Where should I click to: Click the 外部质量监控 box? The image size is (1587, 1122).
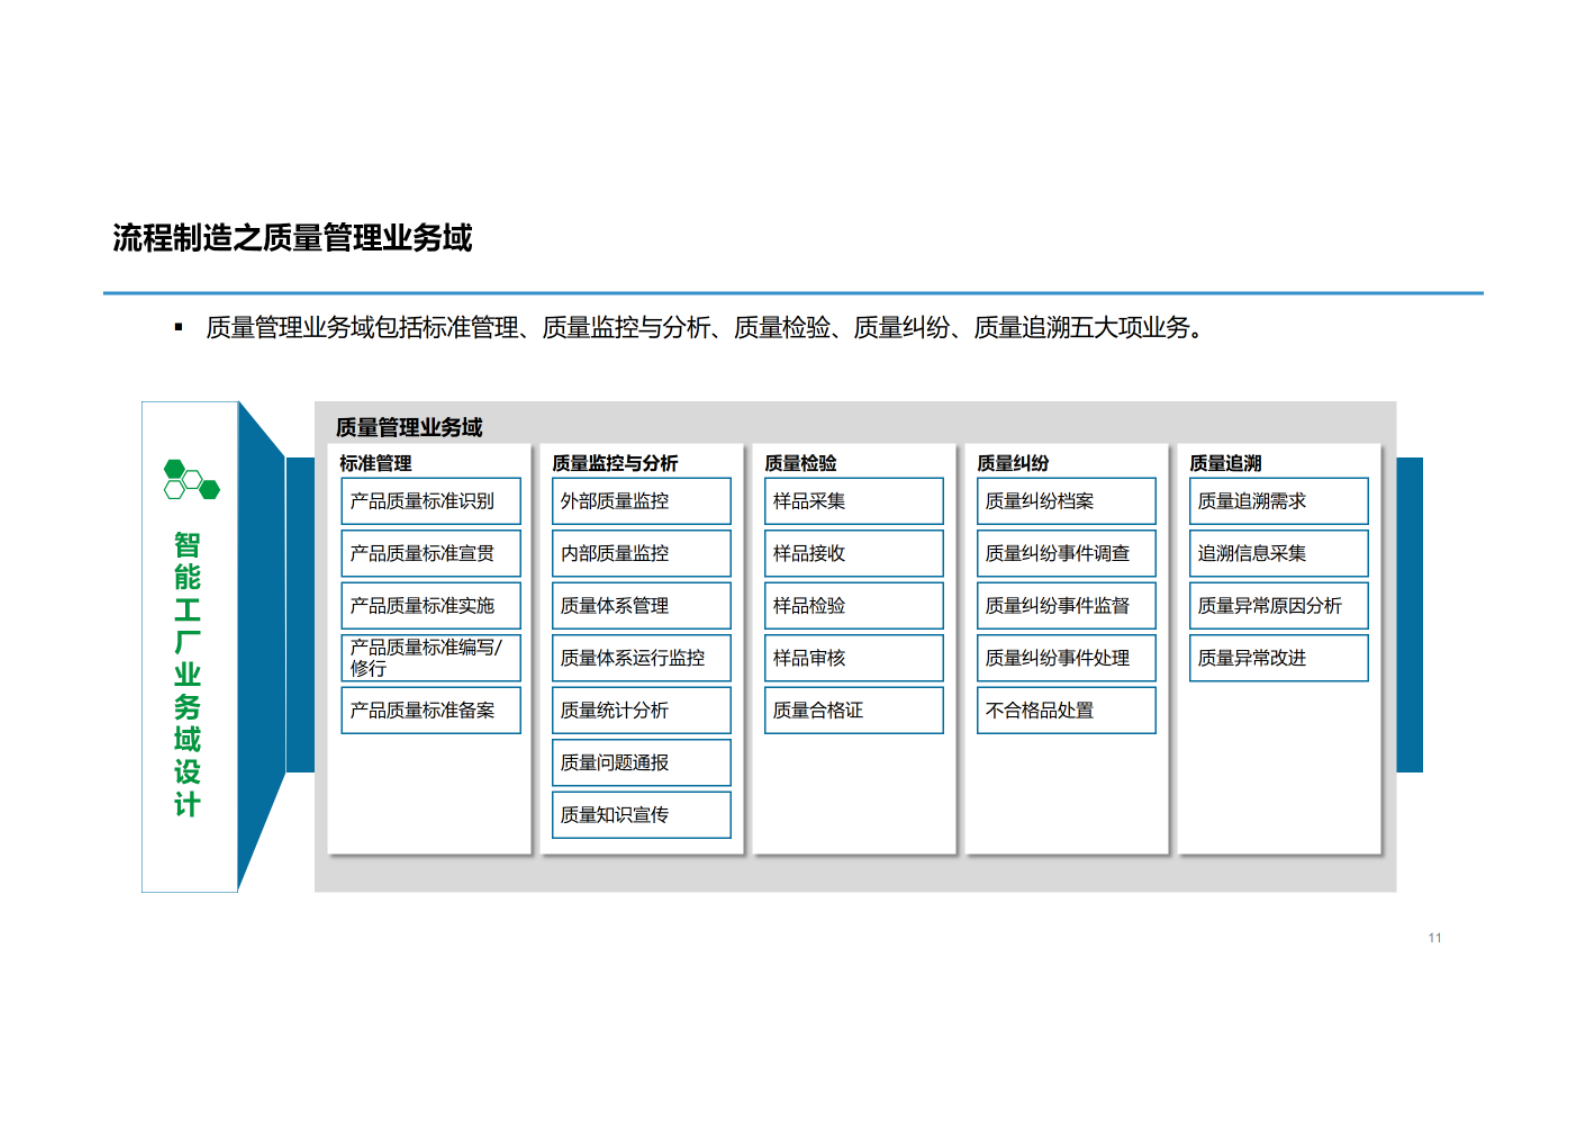(641, 501)
